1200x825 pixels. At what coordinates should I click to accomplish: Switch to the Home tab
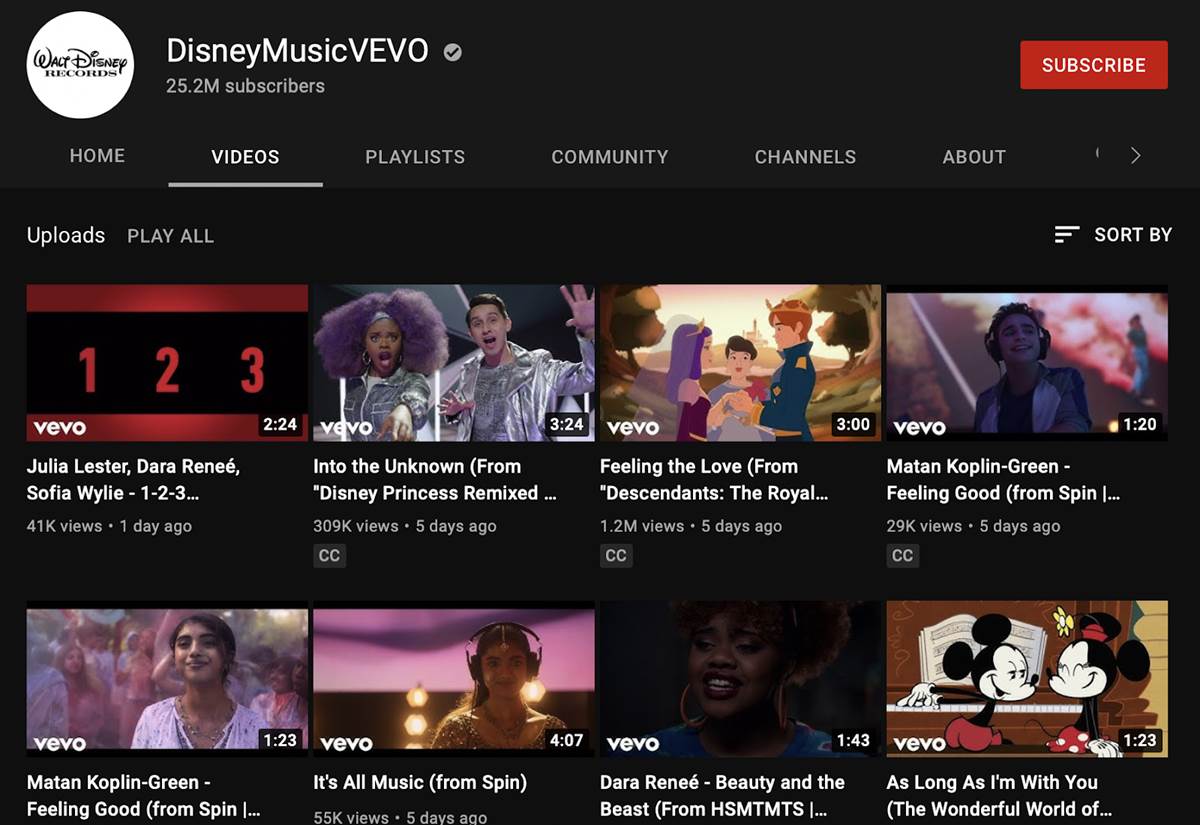[97, 157]
